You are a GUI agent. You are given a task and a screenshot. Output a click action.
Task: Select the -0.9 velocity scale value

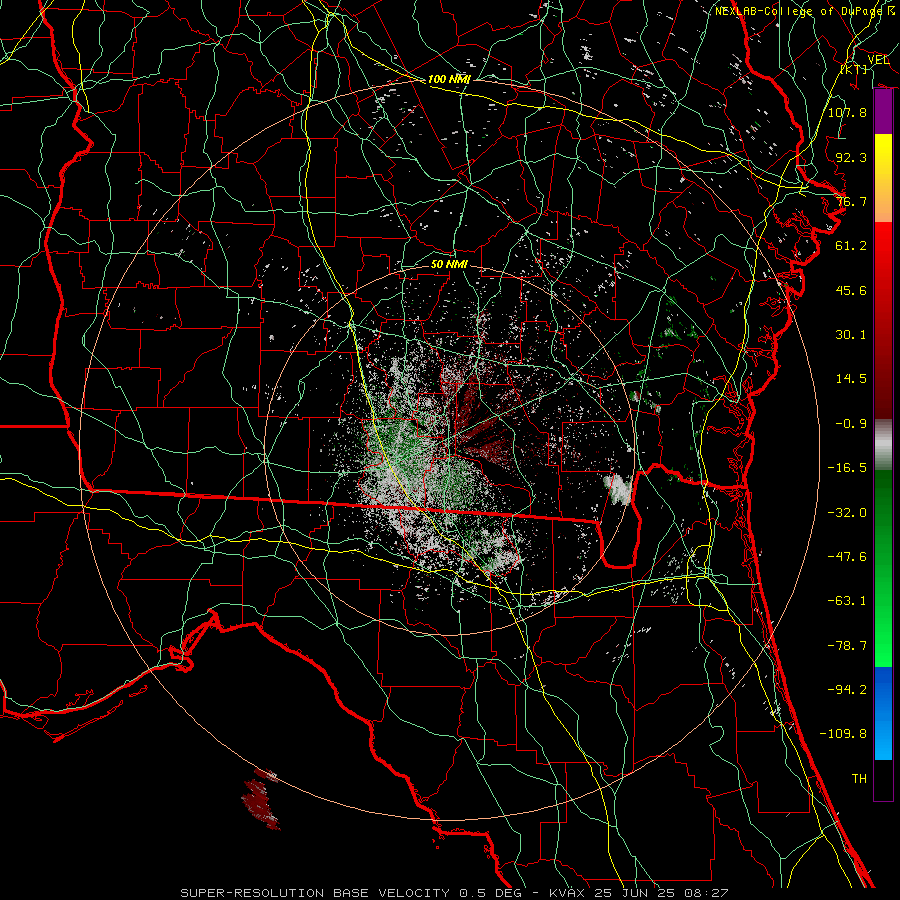(851, 424)
